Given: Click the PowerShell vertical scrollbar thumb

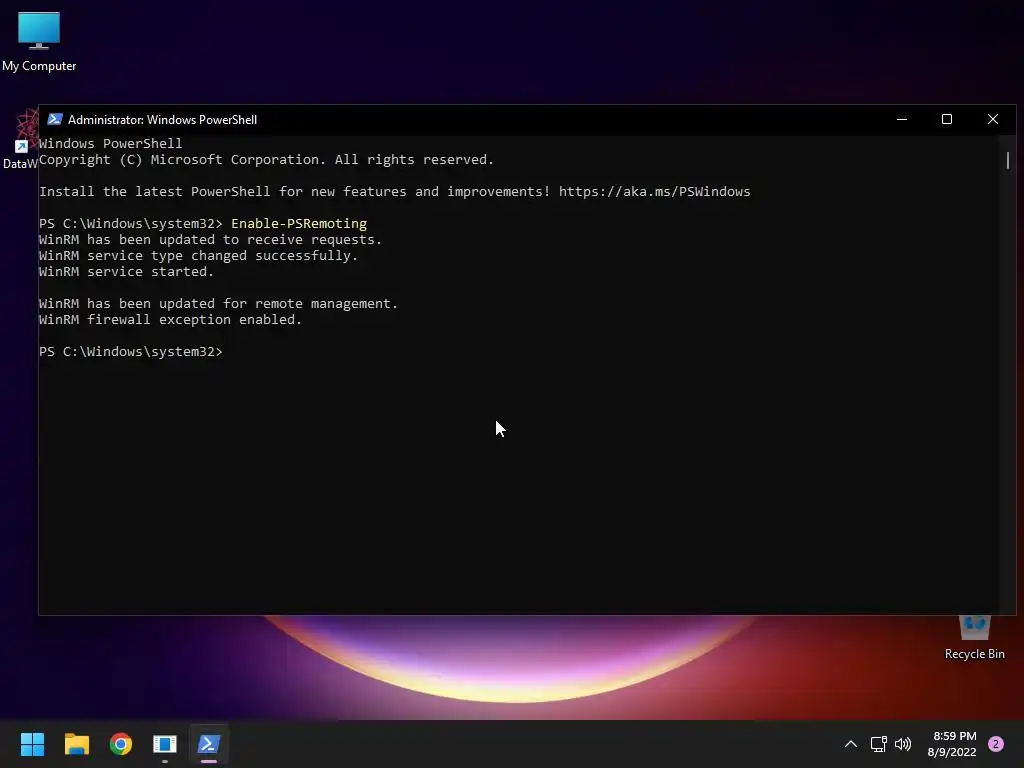Looking at the screenshot, I should (1008, 160).
